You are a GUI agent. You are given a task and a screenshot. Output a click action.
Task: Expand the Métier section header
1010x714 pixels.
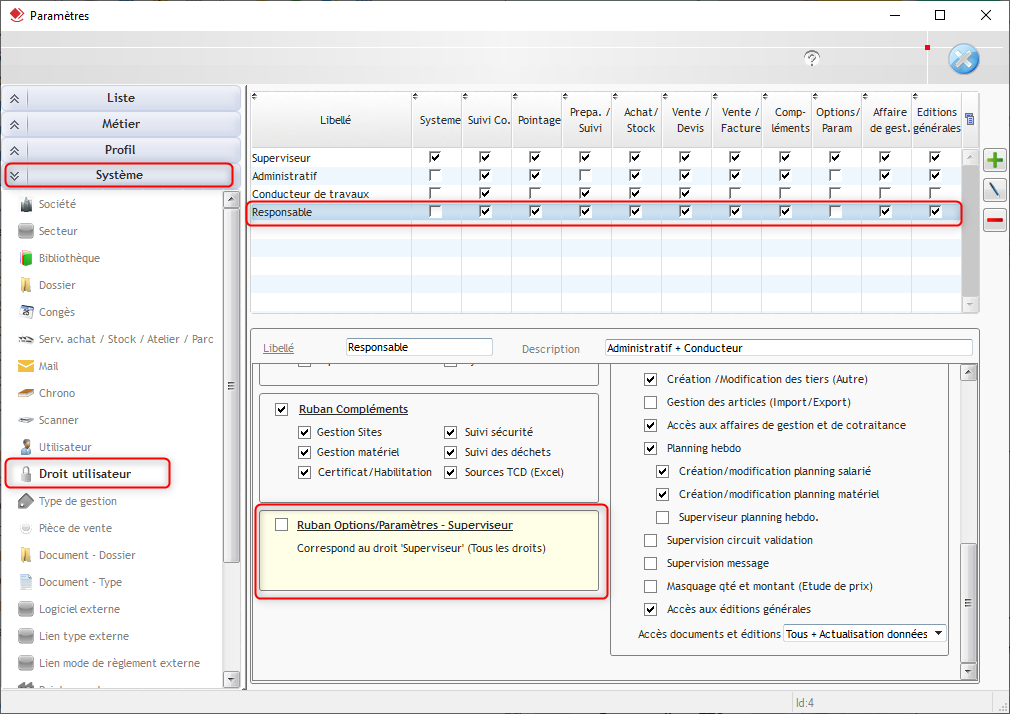(120, 124)
